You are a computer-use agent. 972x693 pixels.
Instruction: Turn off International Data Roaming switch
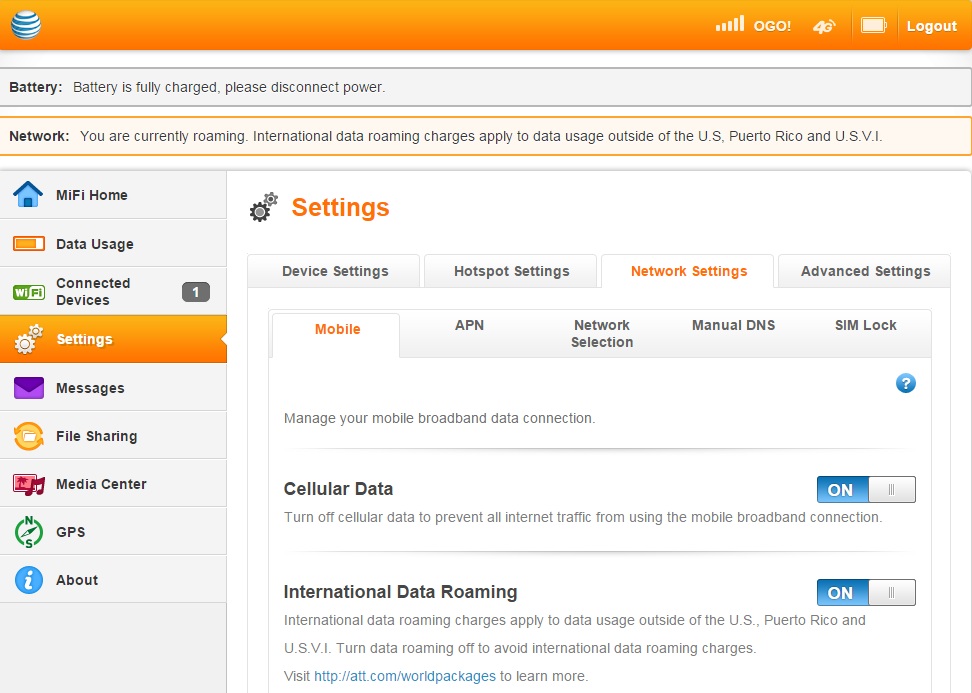click(866, 593)
